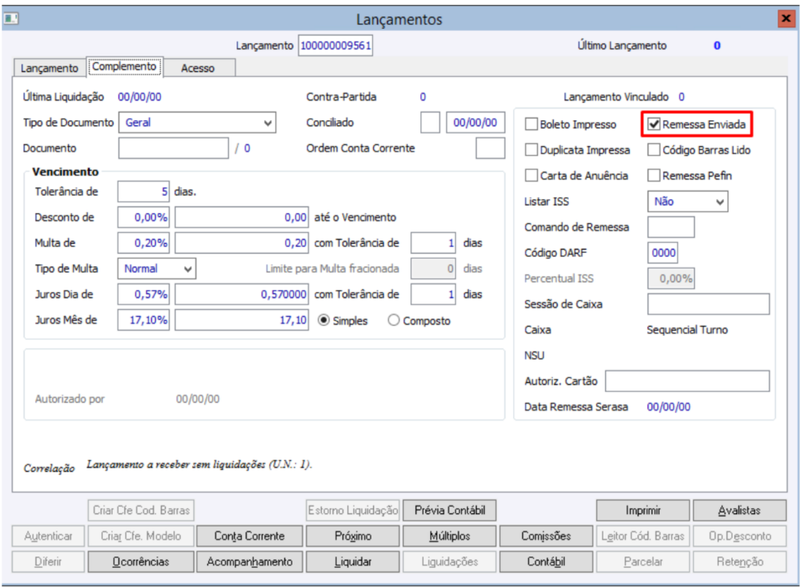This screenshot has height=587, width=800.
Task: Click the Múltiplos button
Action: pos(449,536)
